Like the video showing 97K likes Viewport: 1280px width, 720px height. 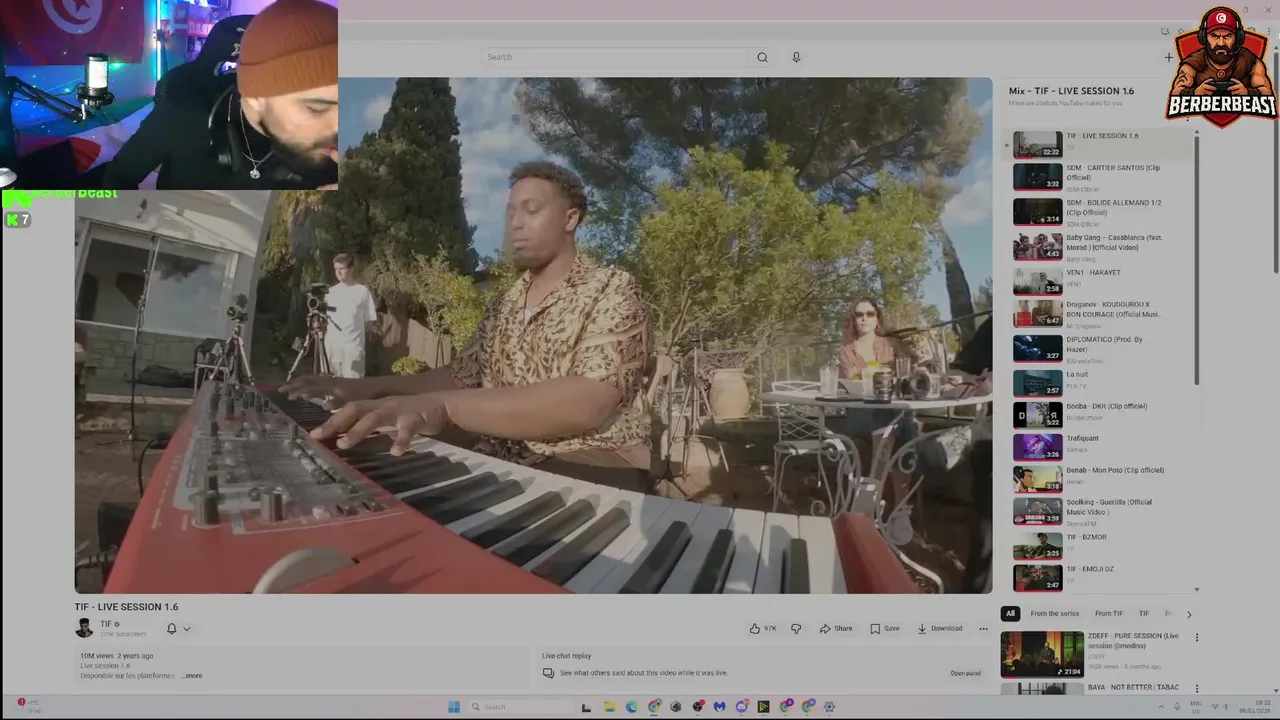coord(763,629)
